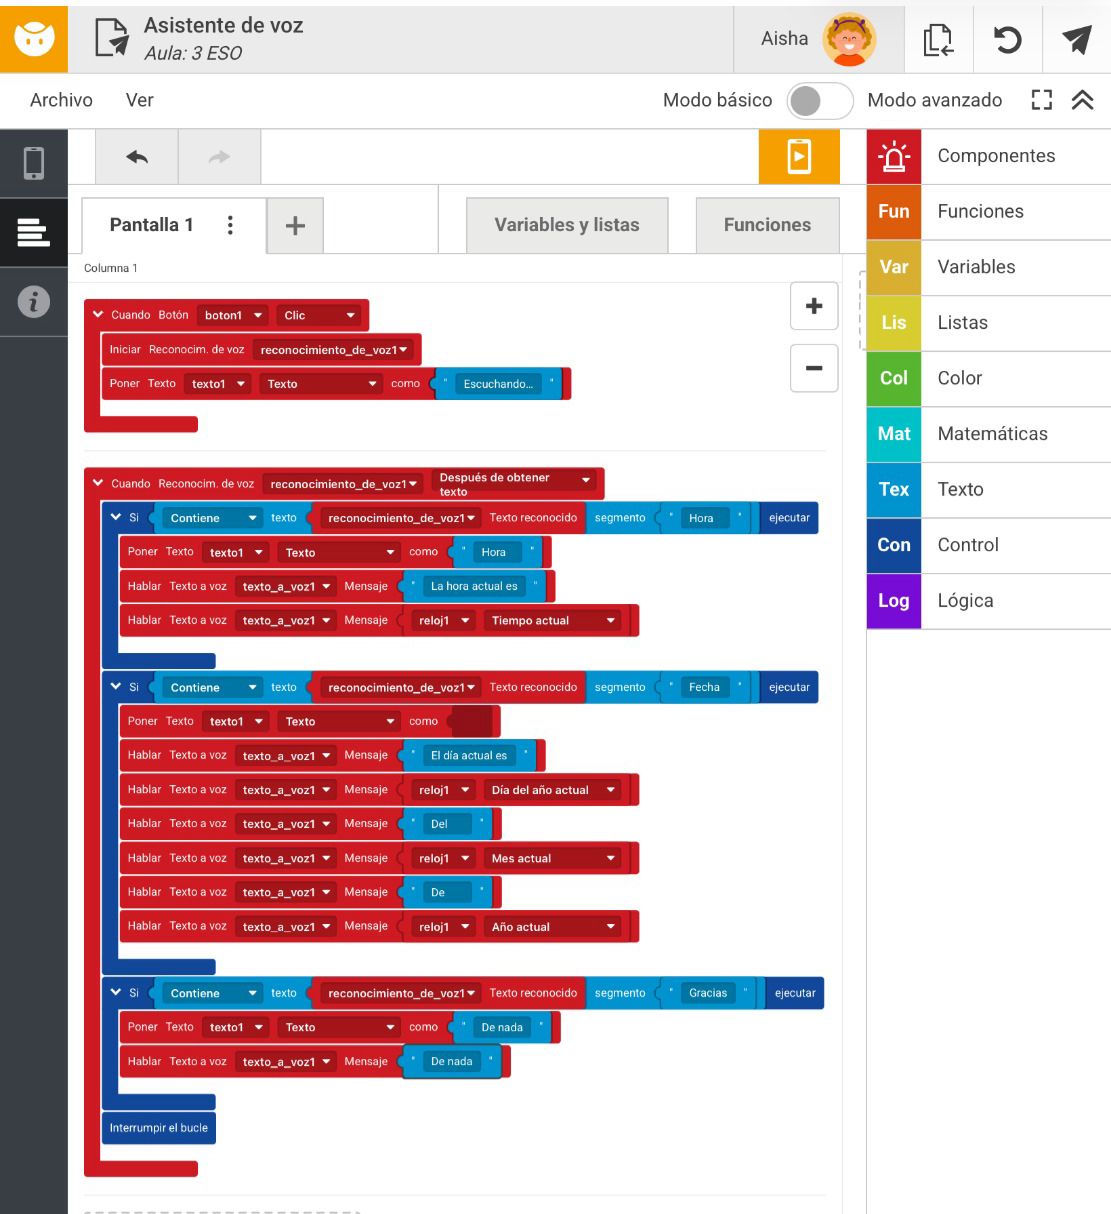
Task: Click the paper plane send icon
Action: point(1076,40)
